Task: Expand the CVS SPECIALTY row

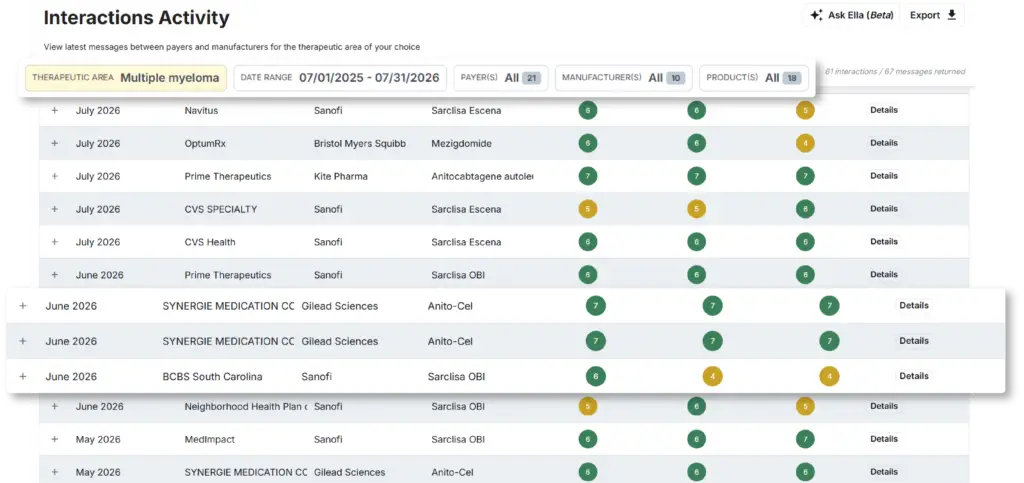Action: [55, 209]
